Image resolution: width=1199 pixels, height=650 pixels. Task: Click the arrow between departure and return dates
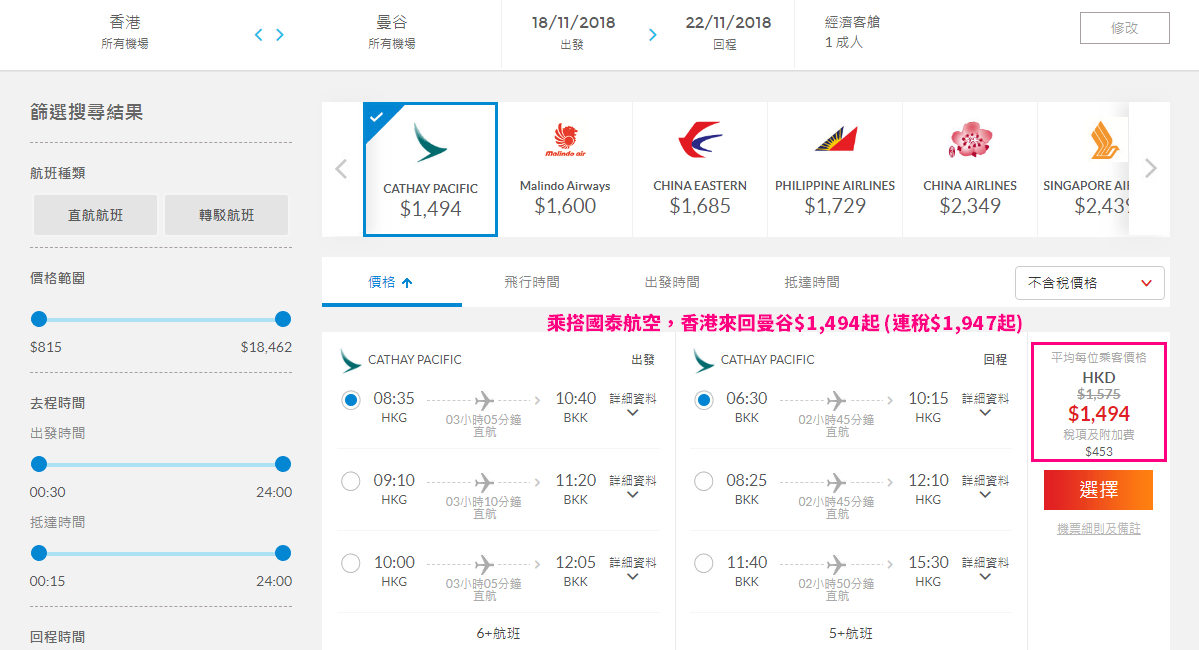[x=652, y=34]
